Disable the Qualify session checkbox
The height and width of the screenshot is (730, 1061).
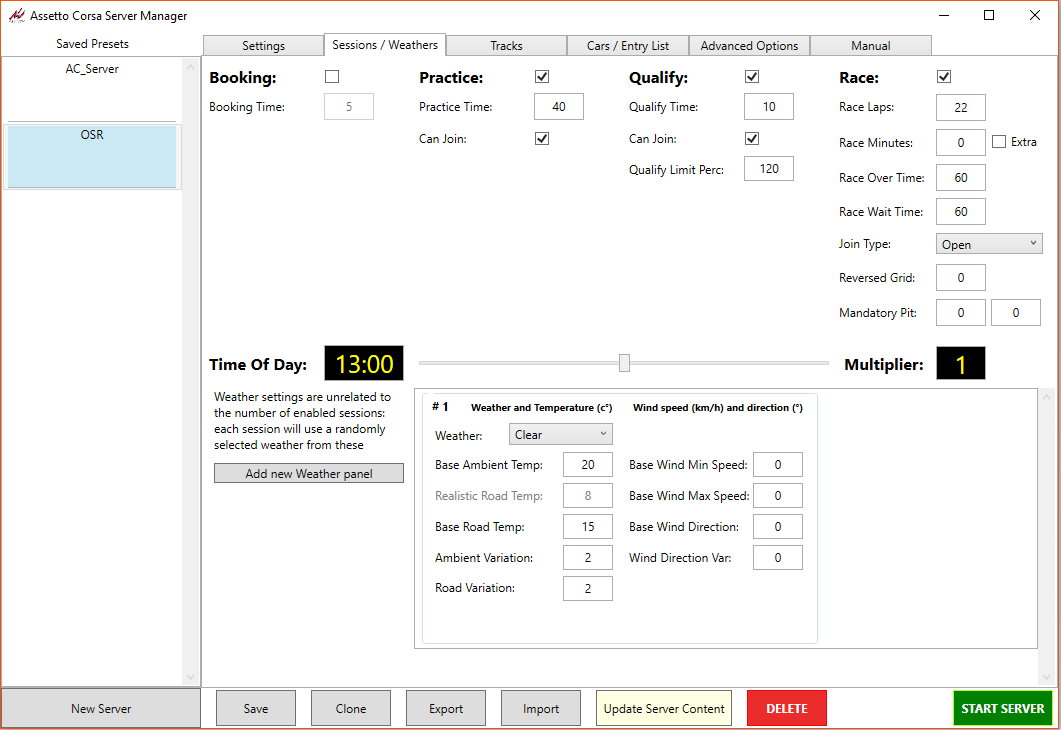(751, 76)
